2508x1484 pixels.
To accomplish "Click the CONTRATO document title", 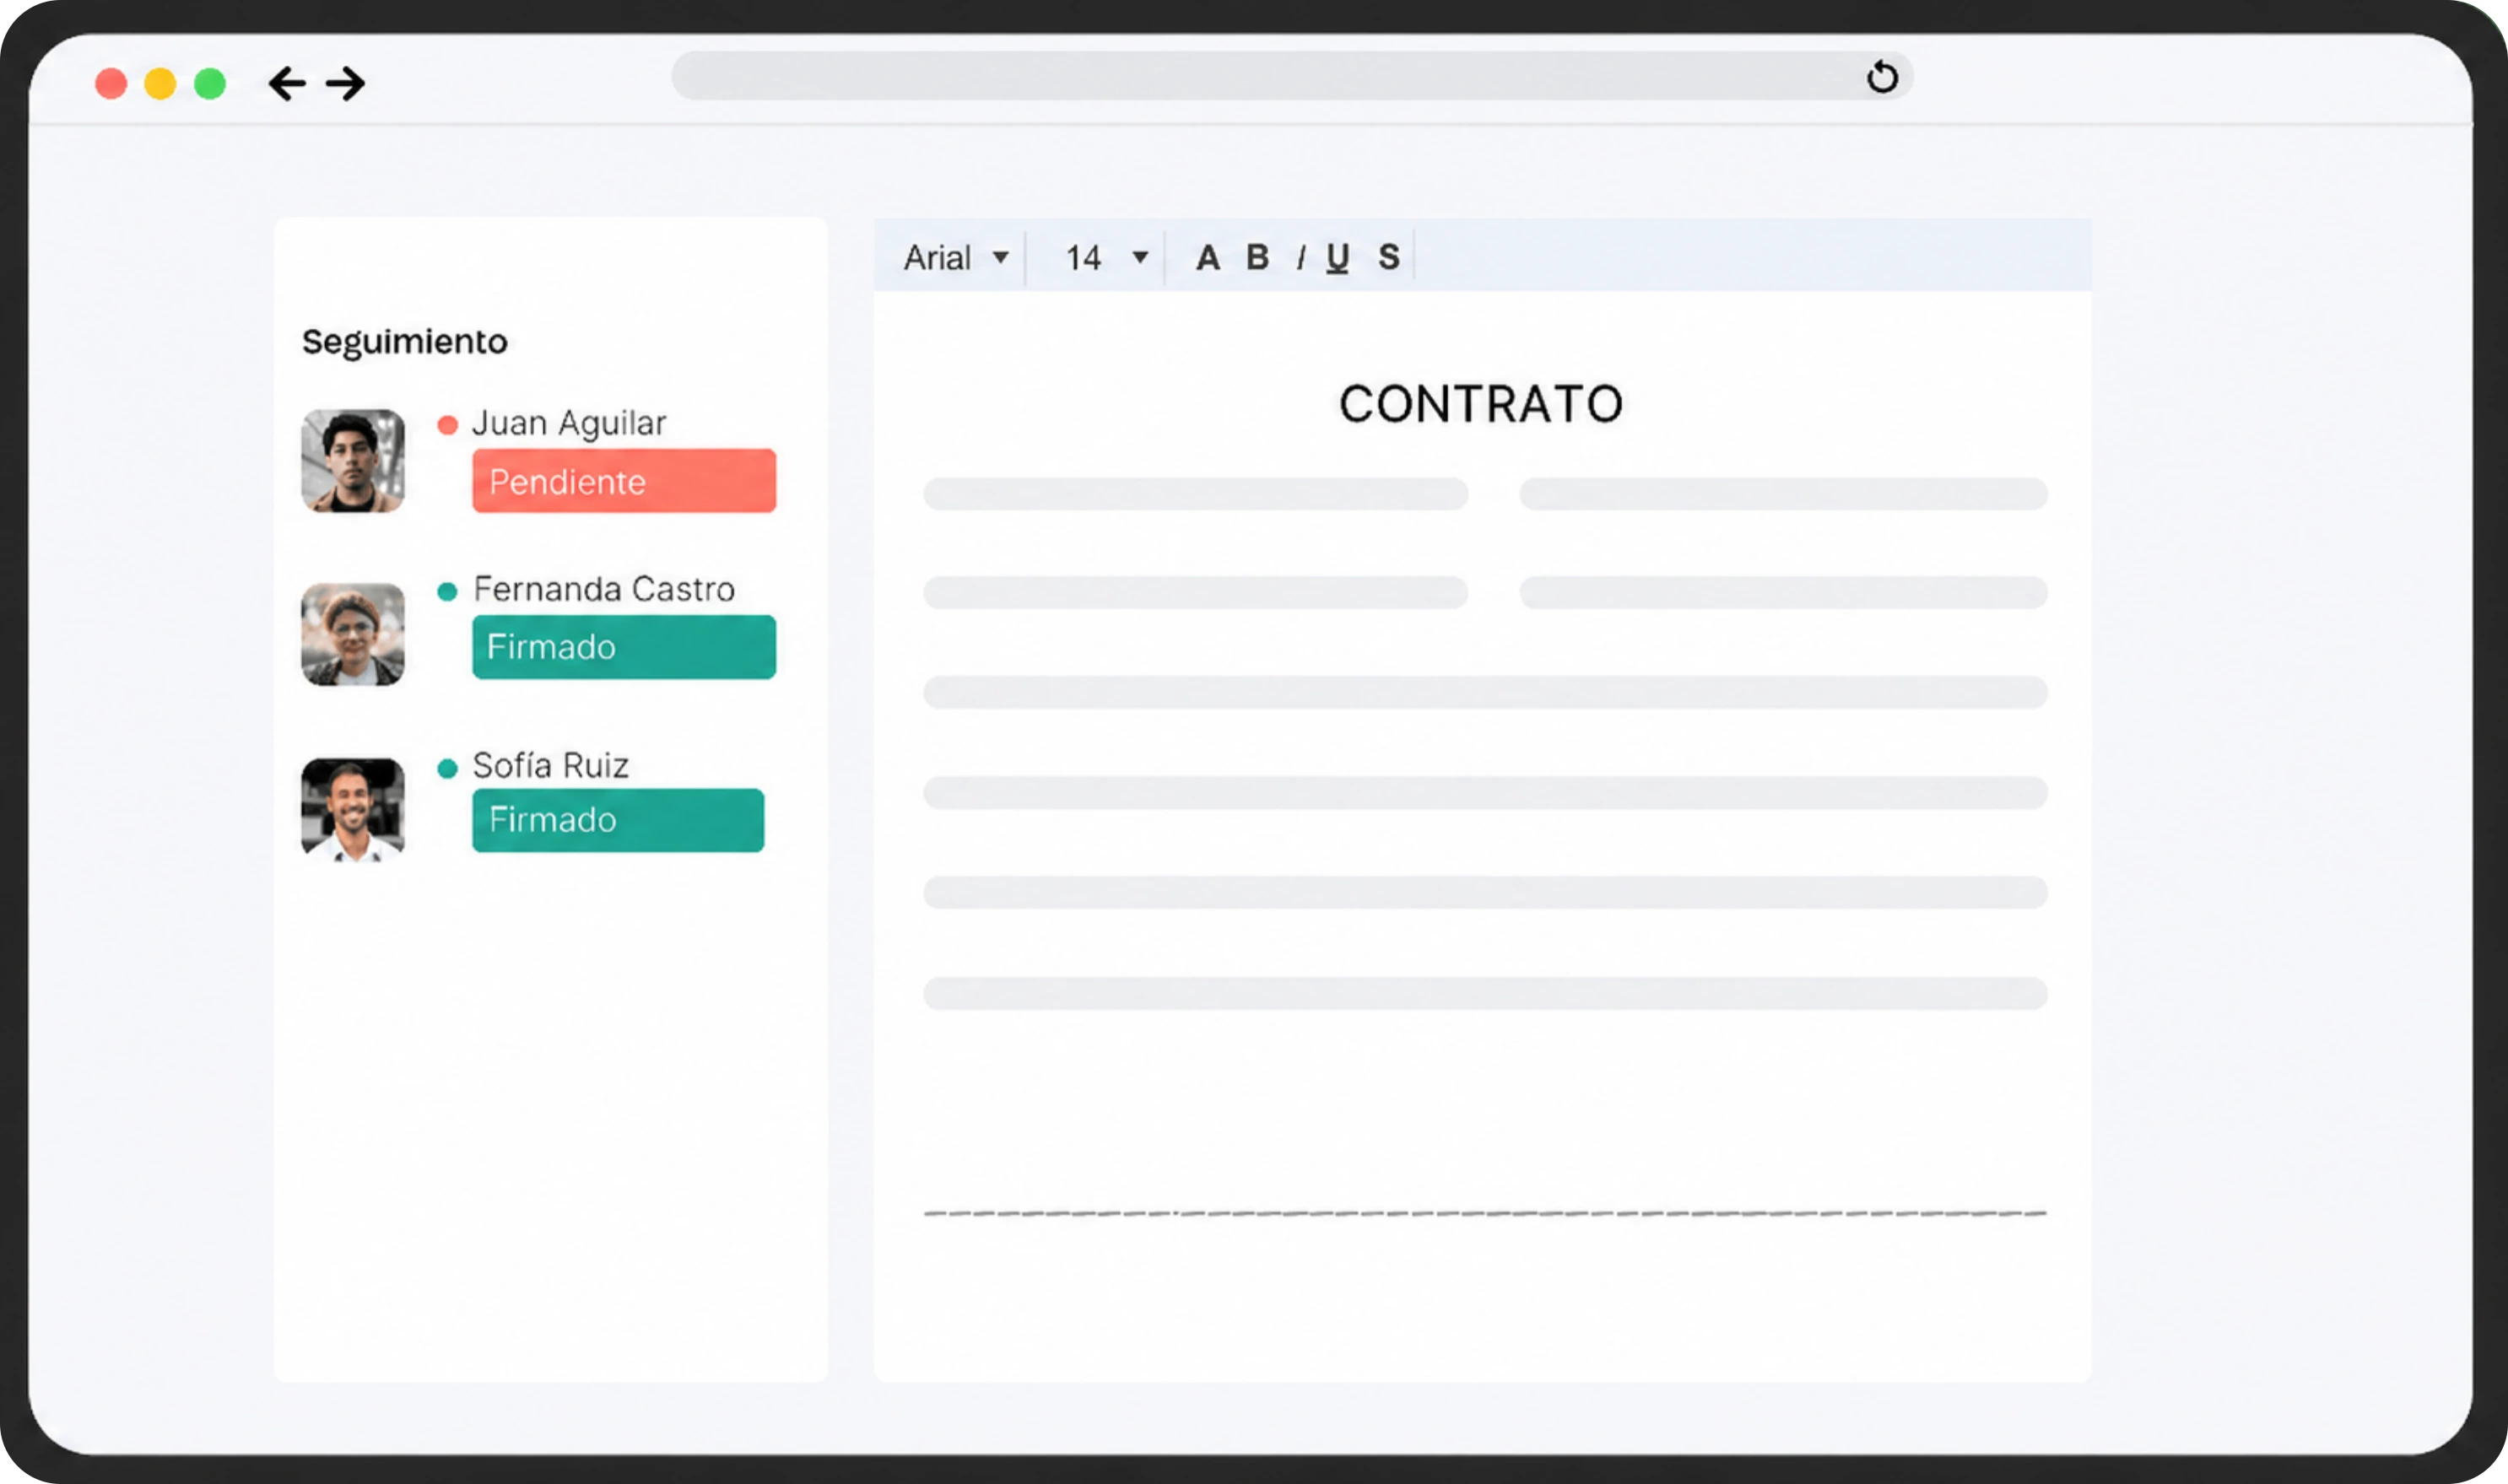I will 1481,404.
